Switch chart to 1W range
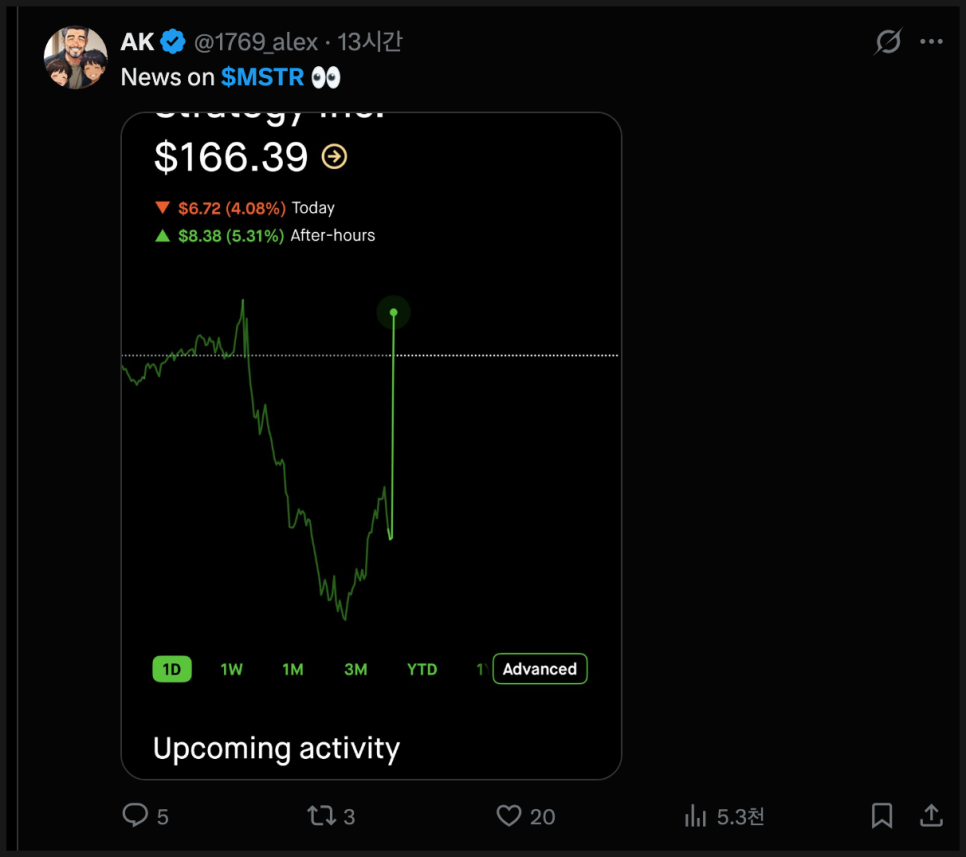 point(231,669)
